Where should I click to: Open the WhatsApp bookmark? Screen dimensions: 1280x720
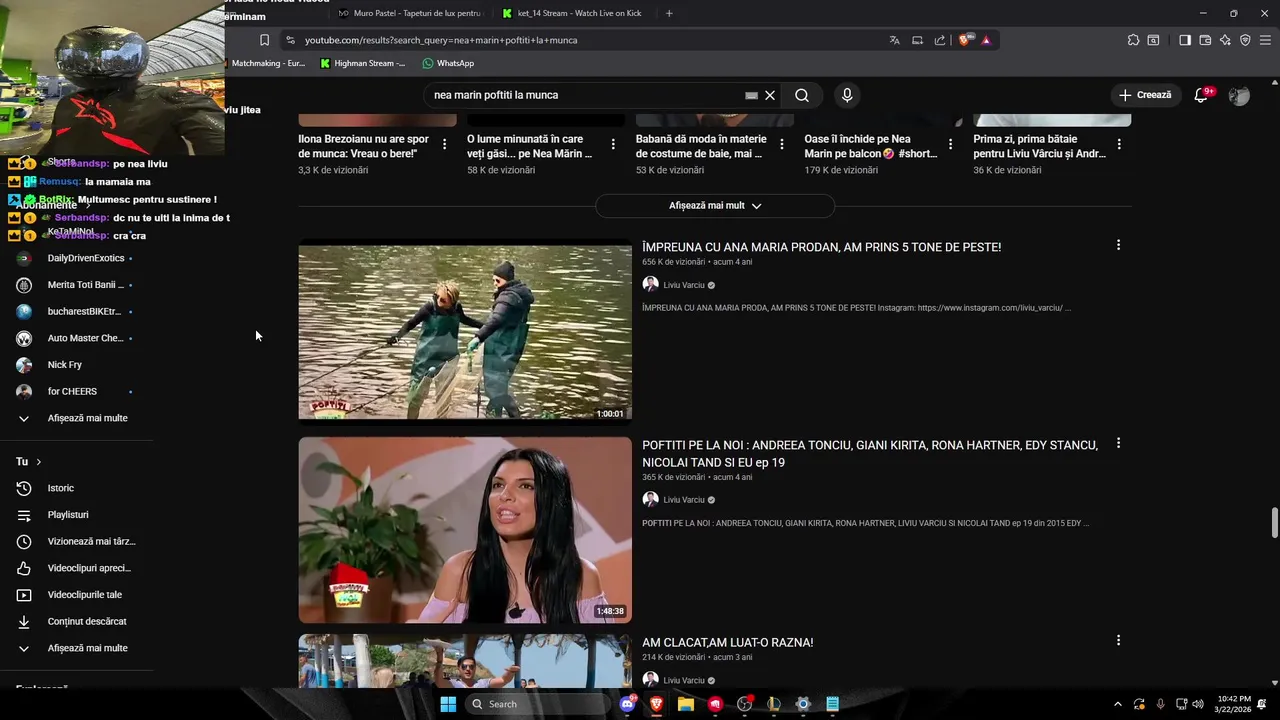448,63
